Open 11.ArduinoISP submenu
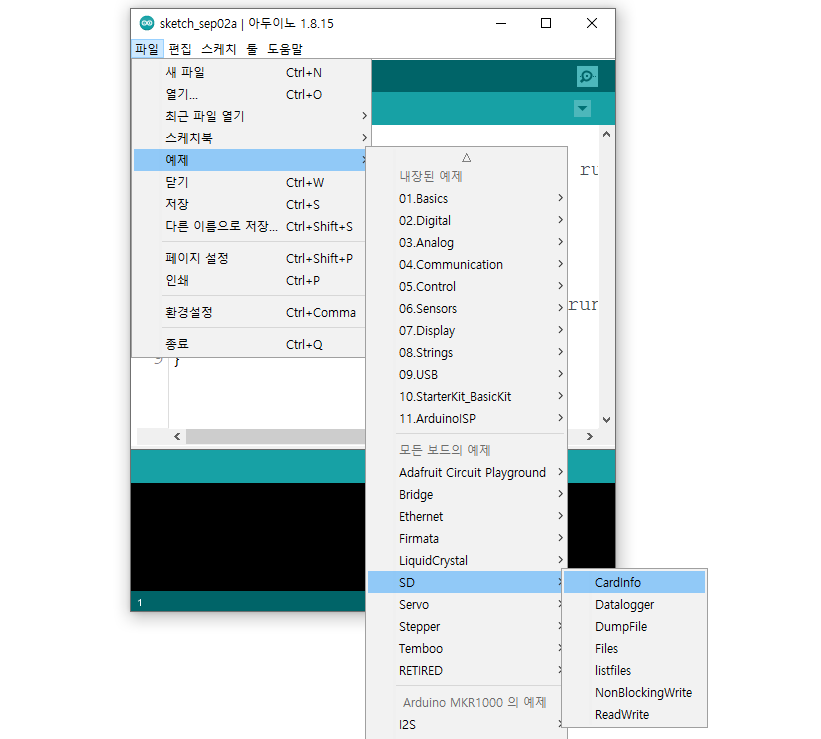The width and height of the screenshot is (821, 739). pos(467,418)
